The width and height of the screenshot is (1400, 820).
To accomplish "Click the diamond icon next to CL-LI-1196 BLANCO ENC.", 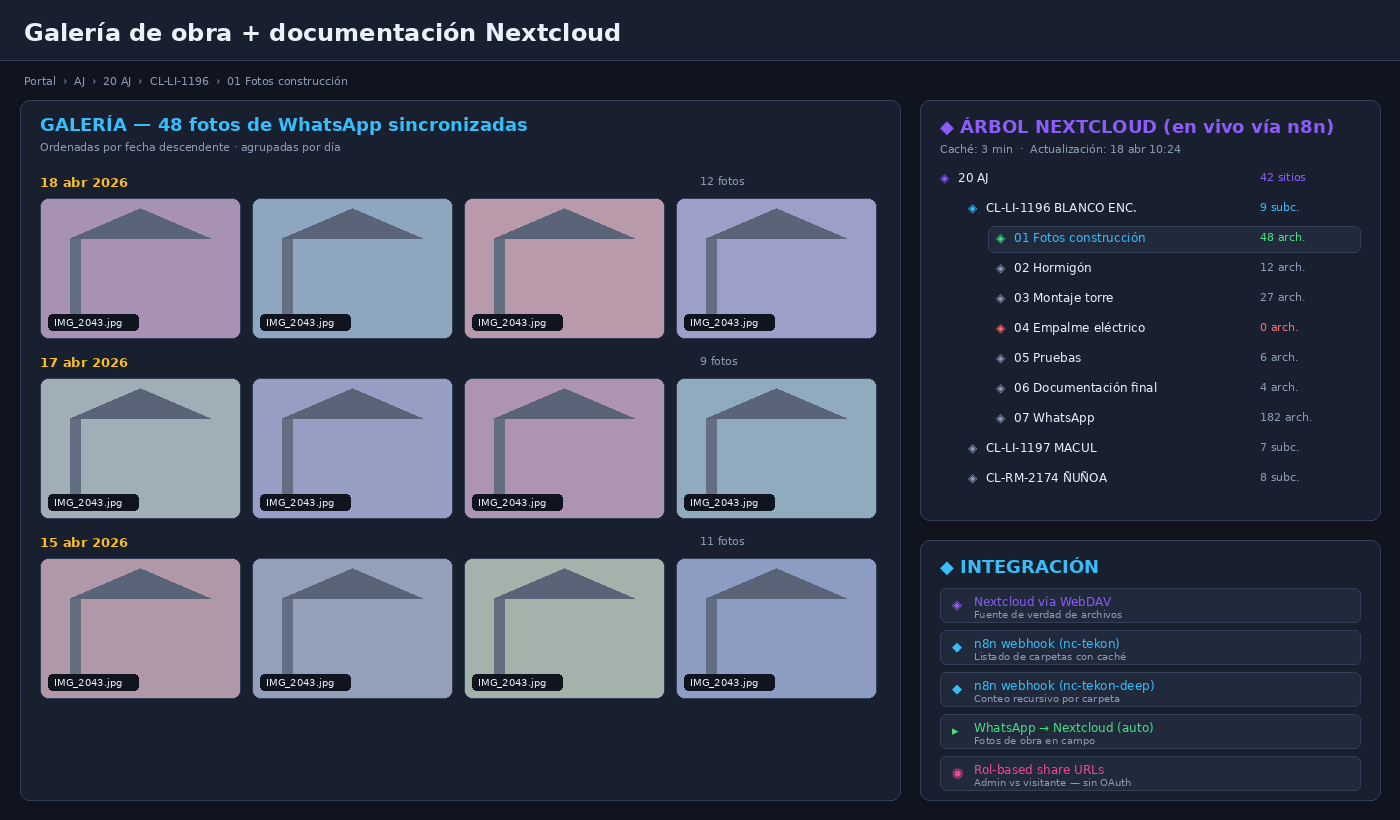I will (972, 208).
